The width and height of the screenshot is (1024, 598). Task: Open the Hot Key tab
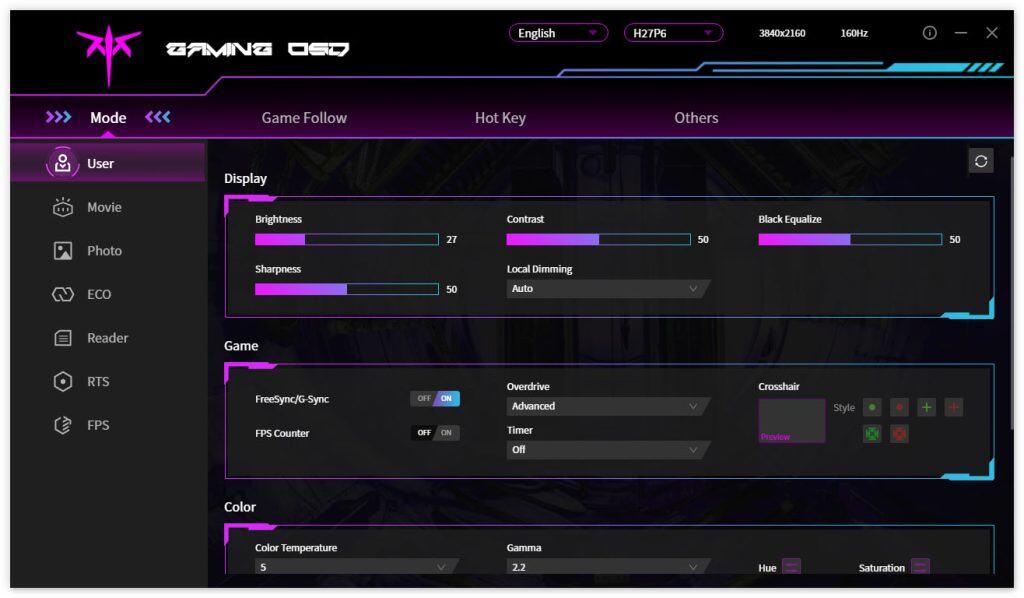pyautogui.click(x=500, y=118)
